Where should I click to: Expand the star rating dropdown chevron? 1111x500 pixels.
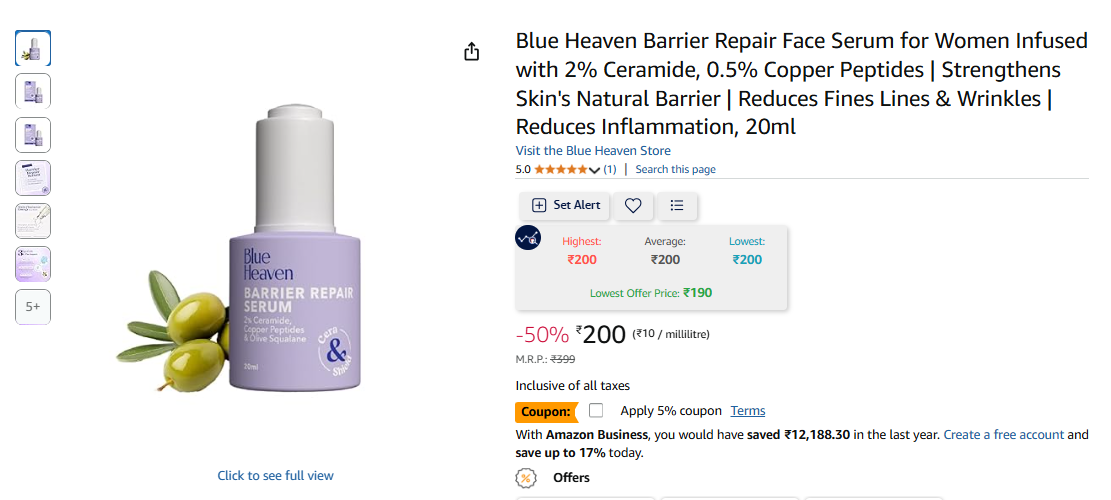(594, 170)
